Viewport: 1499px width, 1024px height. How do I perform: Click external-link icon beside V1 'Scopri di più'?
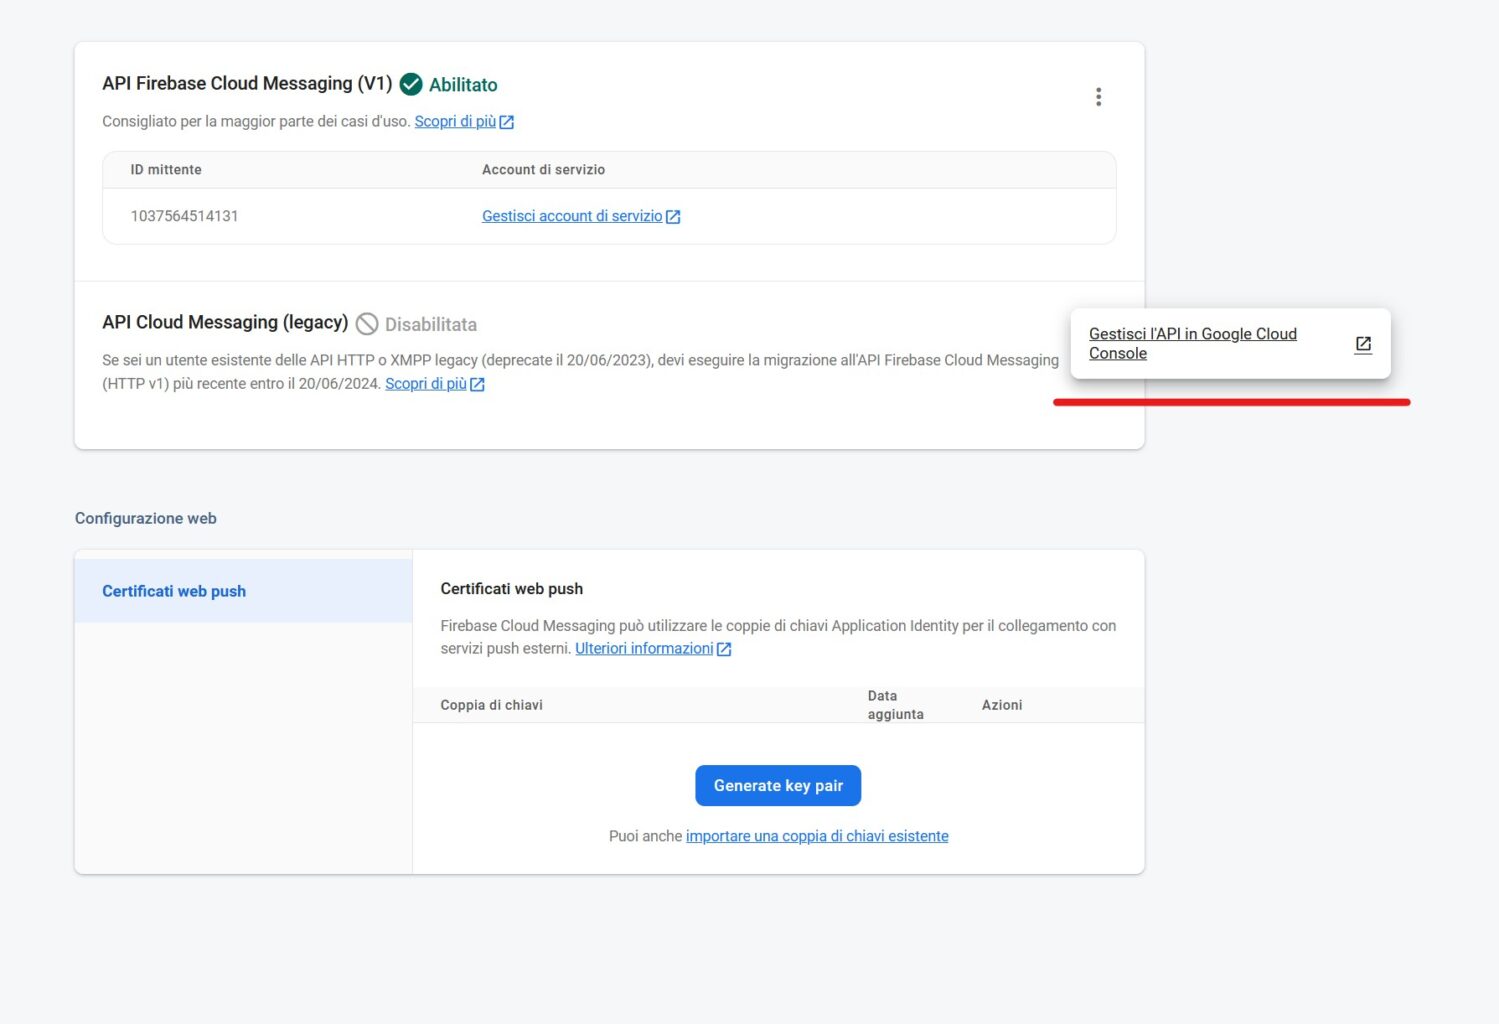coord(507,122)
